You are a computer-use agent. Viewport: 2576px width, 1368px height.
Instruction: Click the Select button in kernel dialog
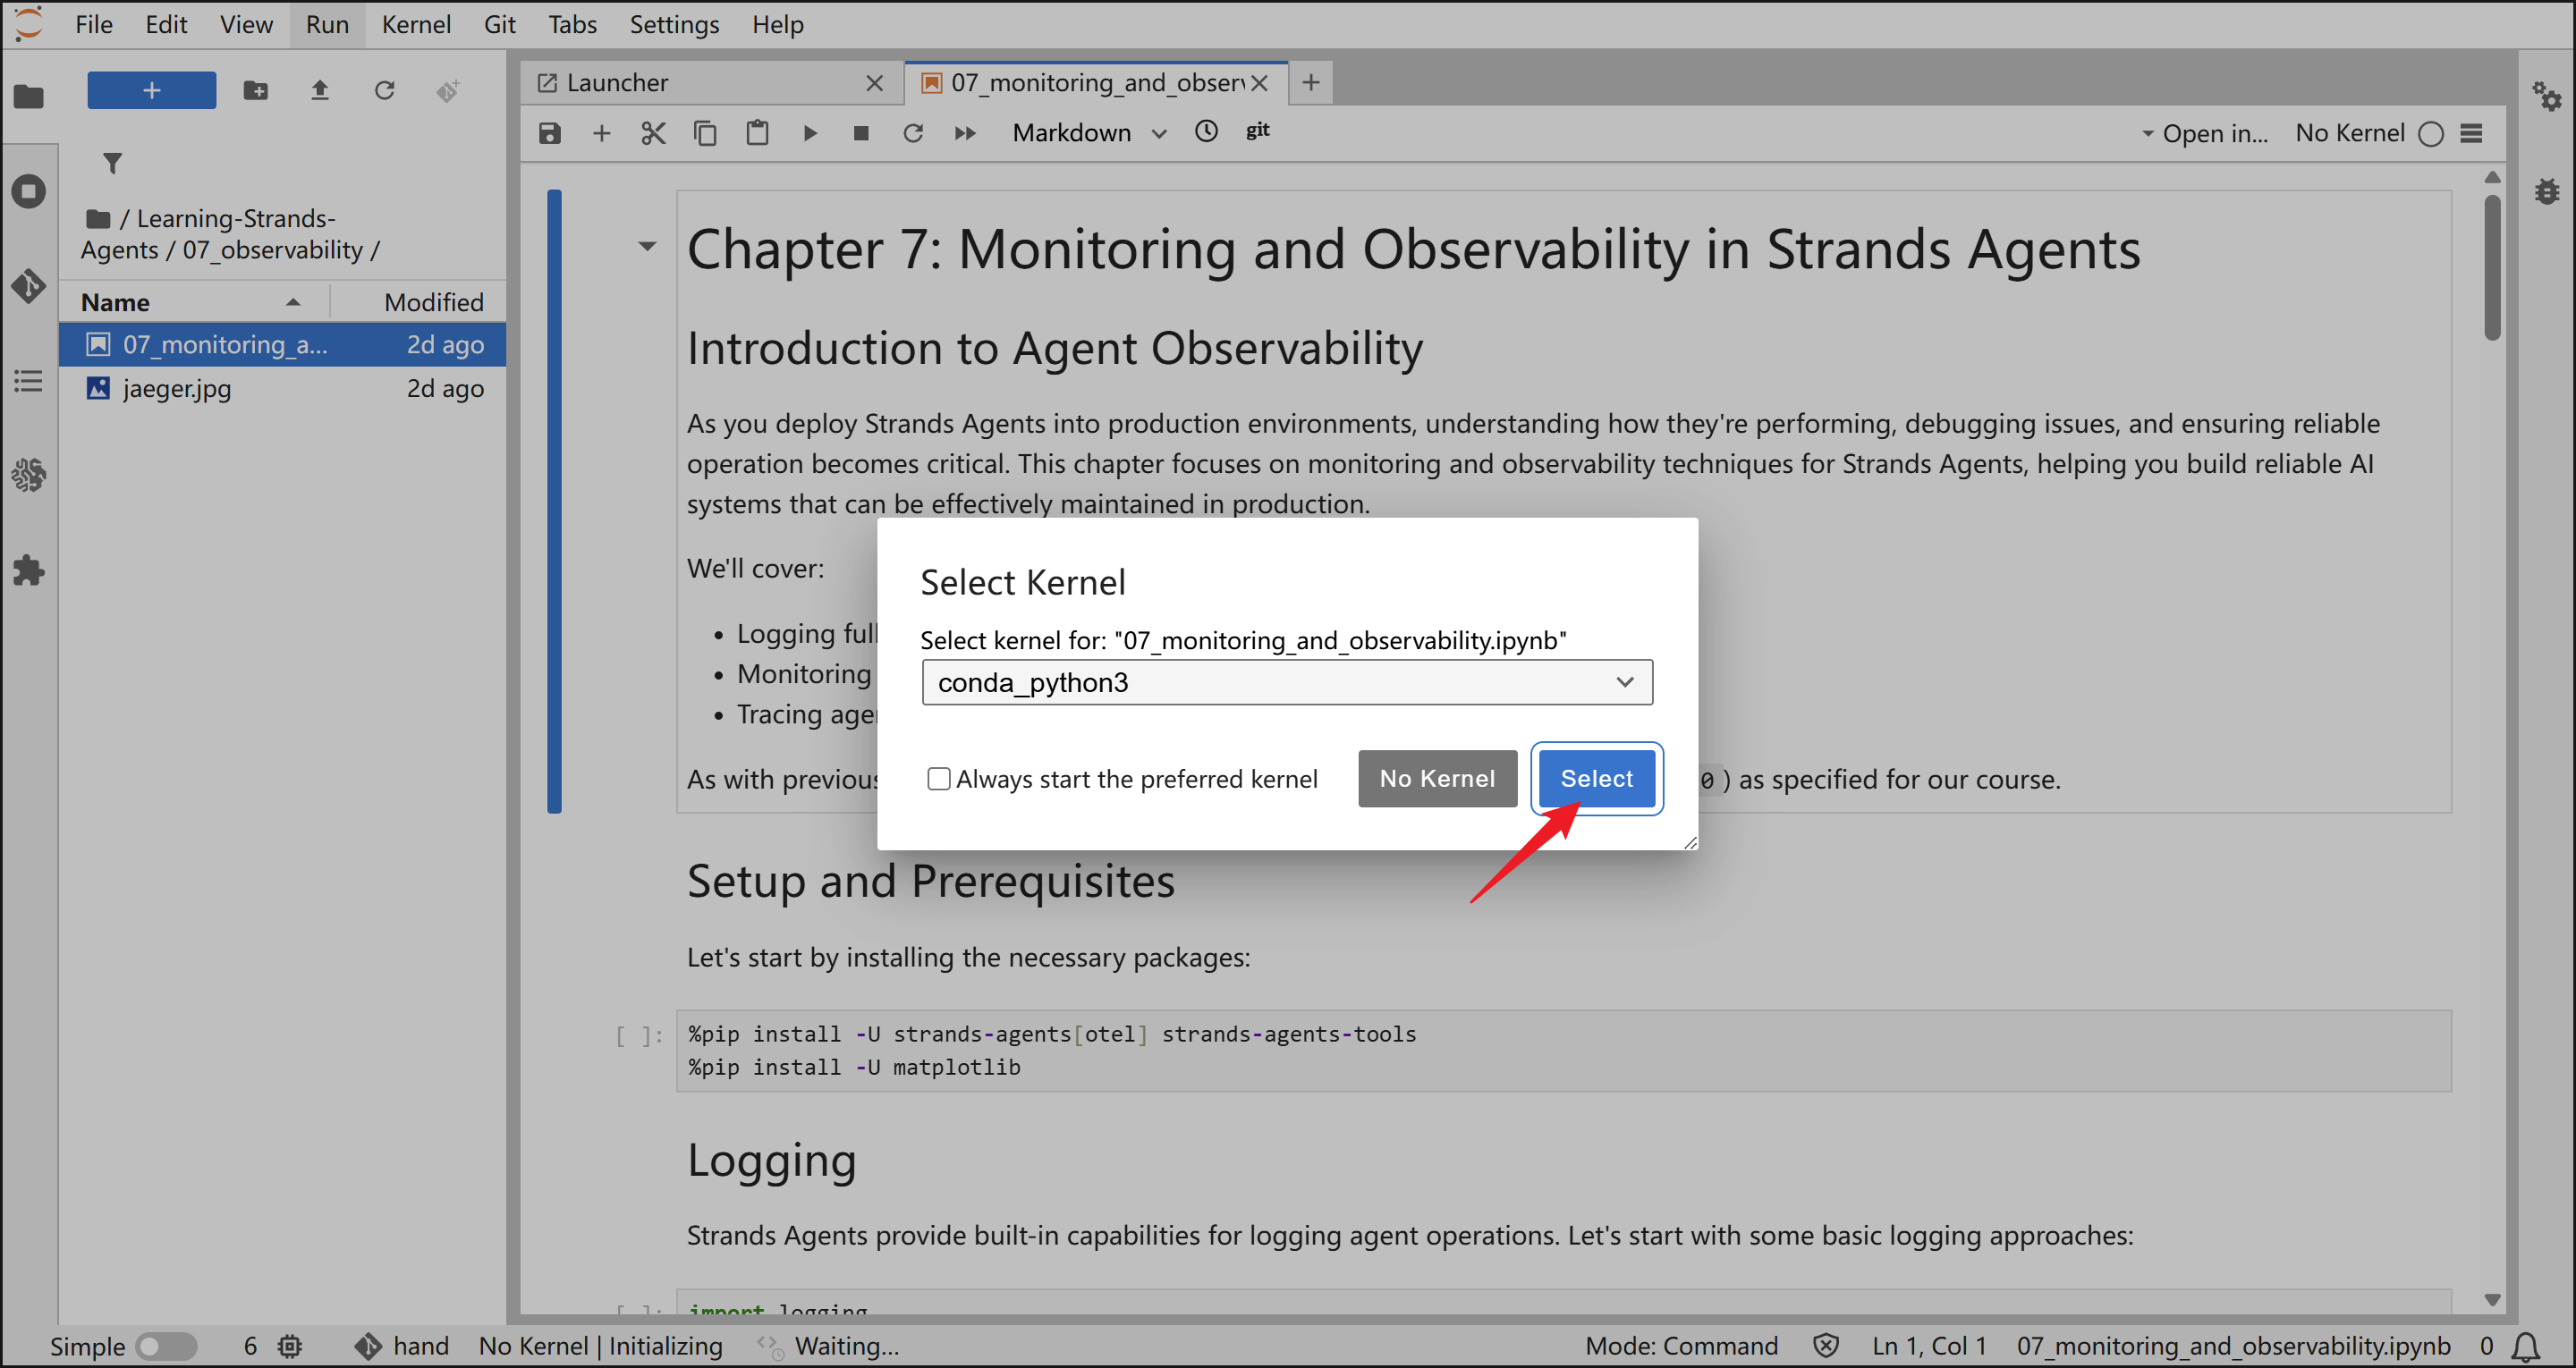click(x=1596, y=778)
